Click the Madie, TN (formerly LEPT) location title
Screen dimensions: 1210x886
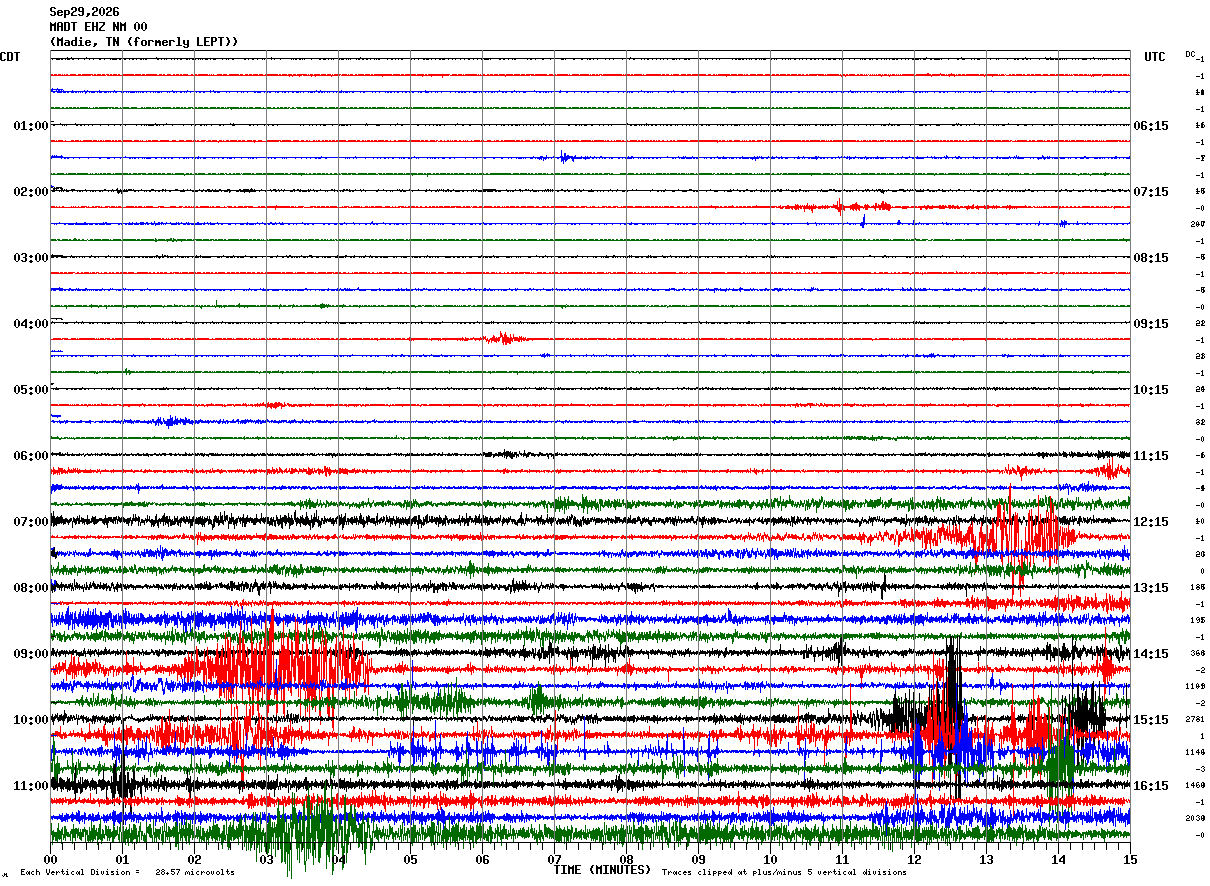tap(144, 42)
